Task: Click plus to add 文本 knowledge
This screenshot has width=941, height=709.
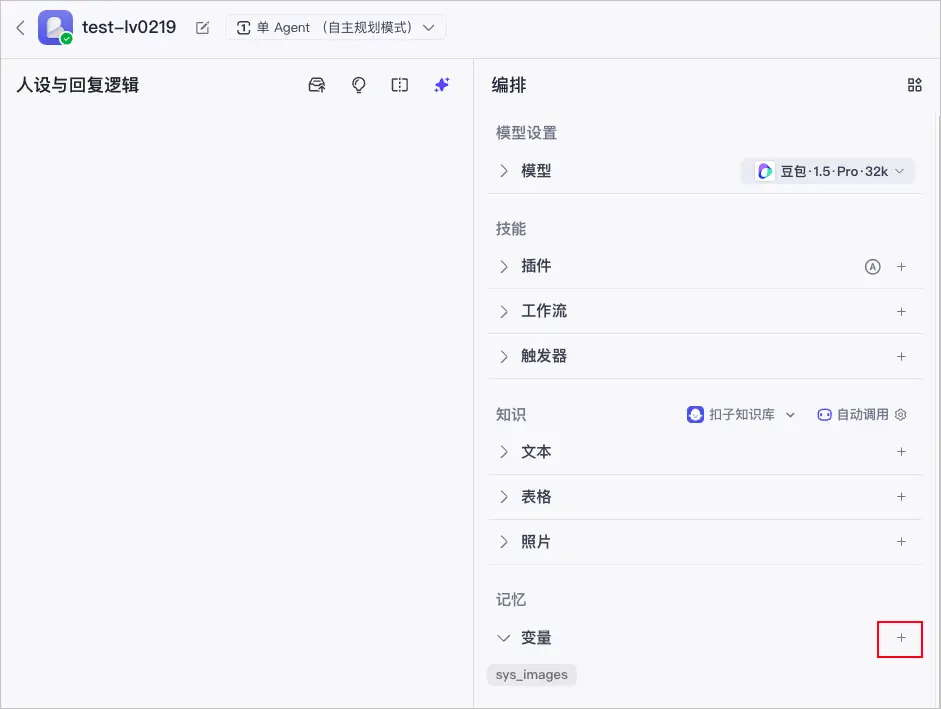Action: (901, 451)
